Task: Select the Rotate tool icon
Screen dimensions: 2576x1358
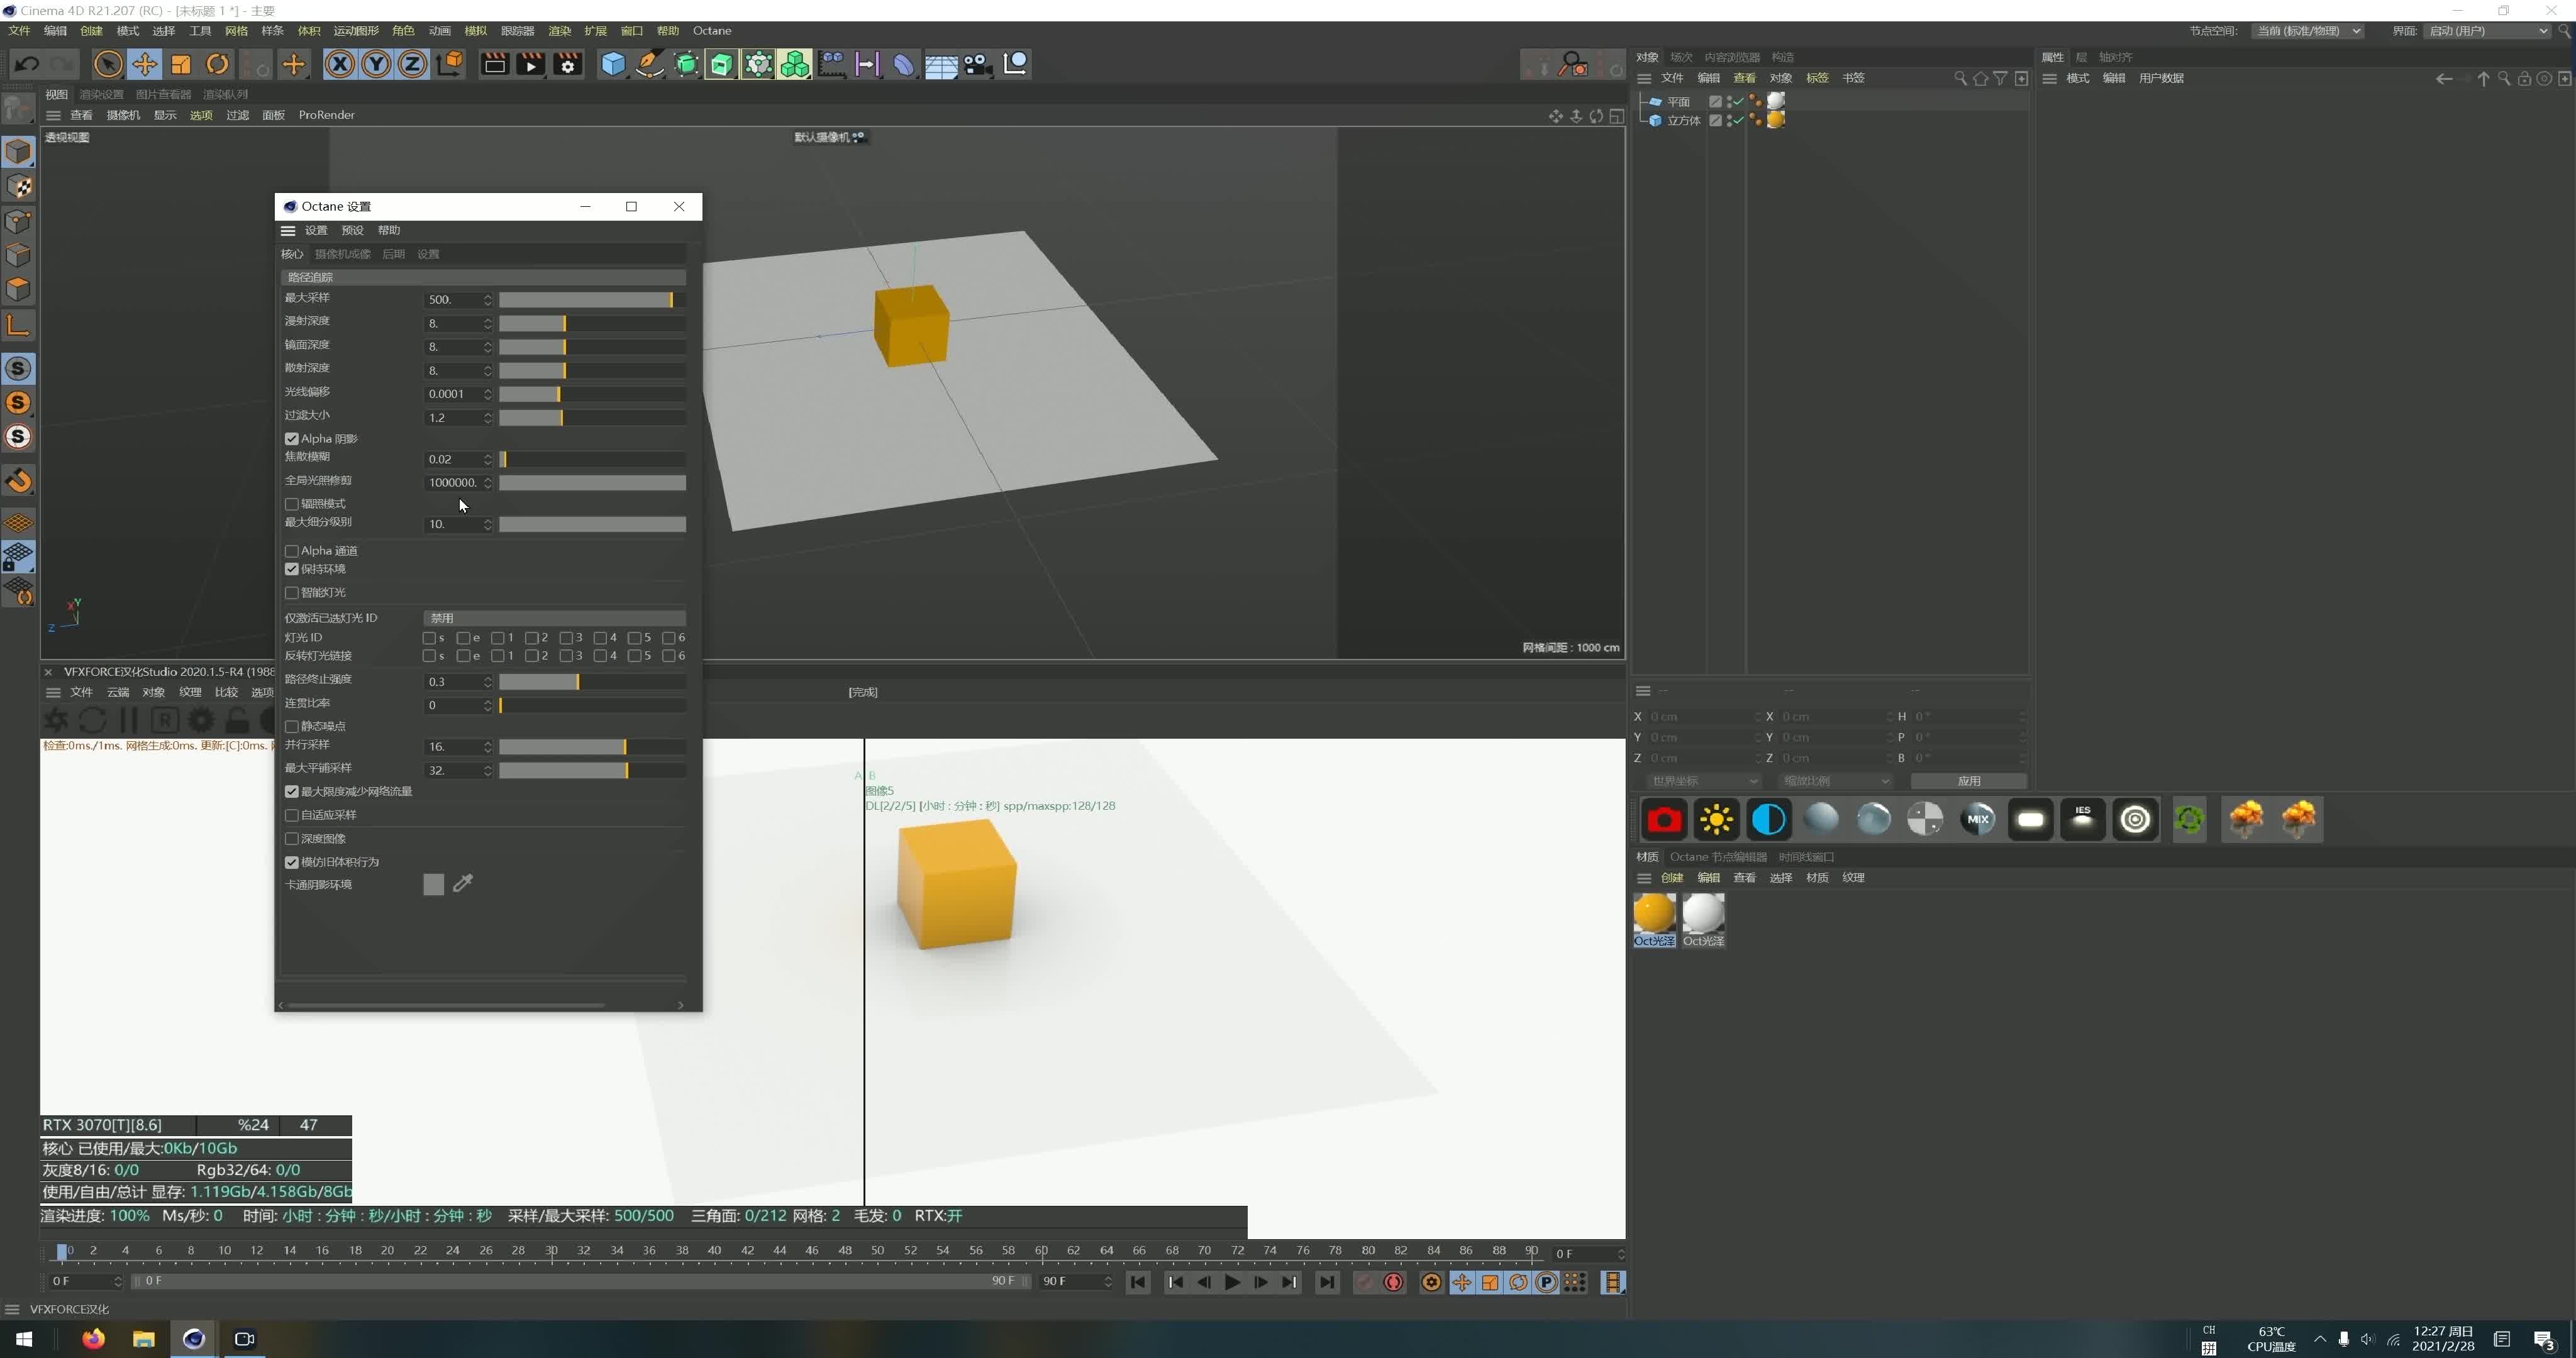Action: click(x=217, y=65)
